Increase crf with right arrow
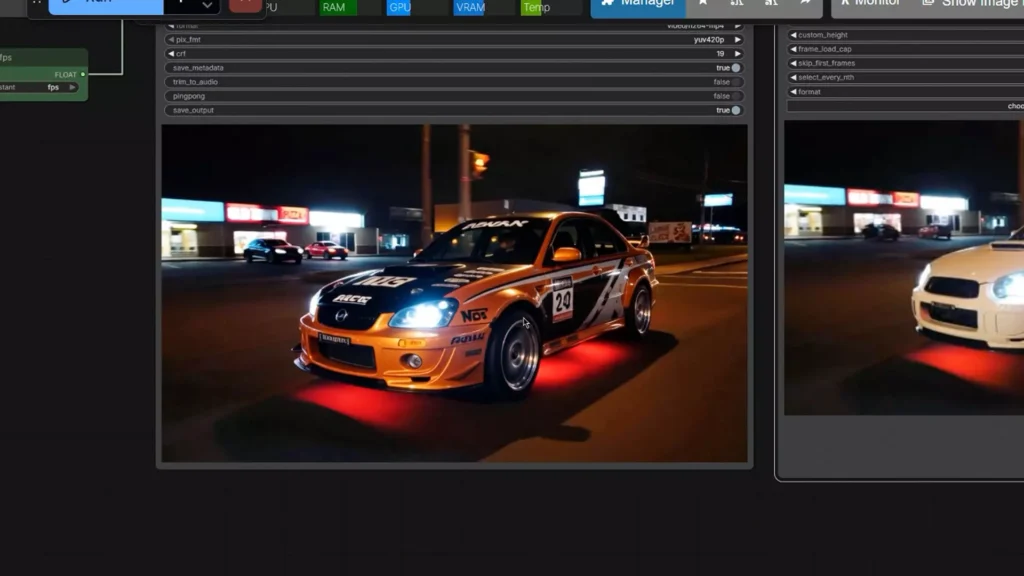This screenshot has width=1024, height=576. tap(737, 54)
